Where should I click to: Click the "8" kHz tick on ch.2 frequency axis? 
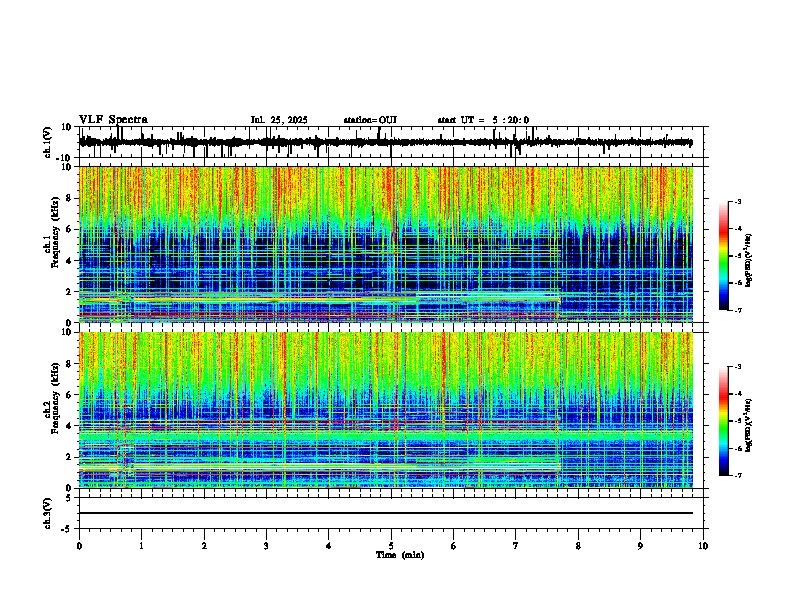click(70, 364)
